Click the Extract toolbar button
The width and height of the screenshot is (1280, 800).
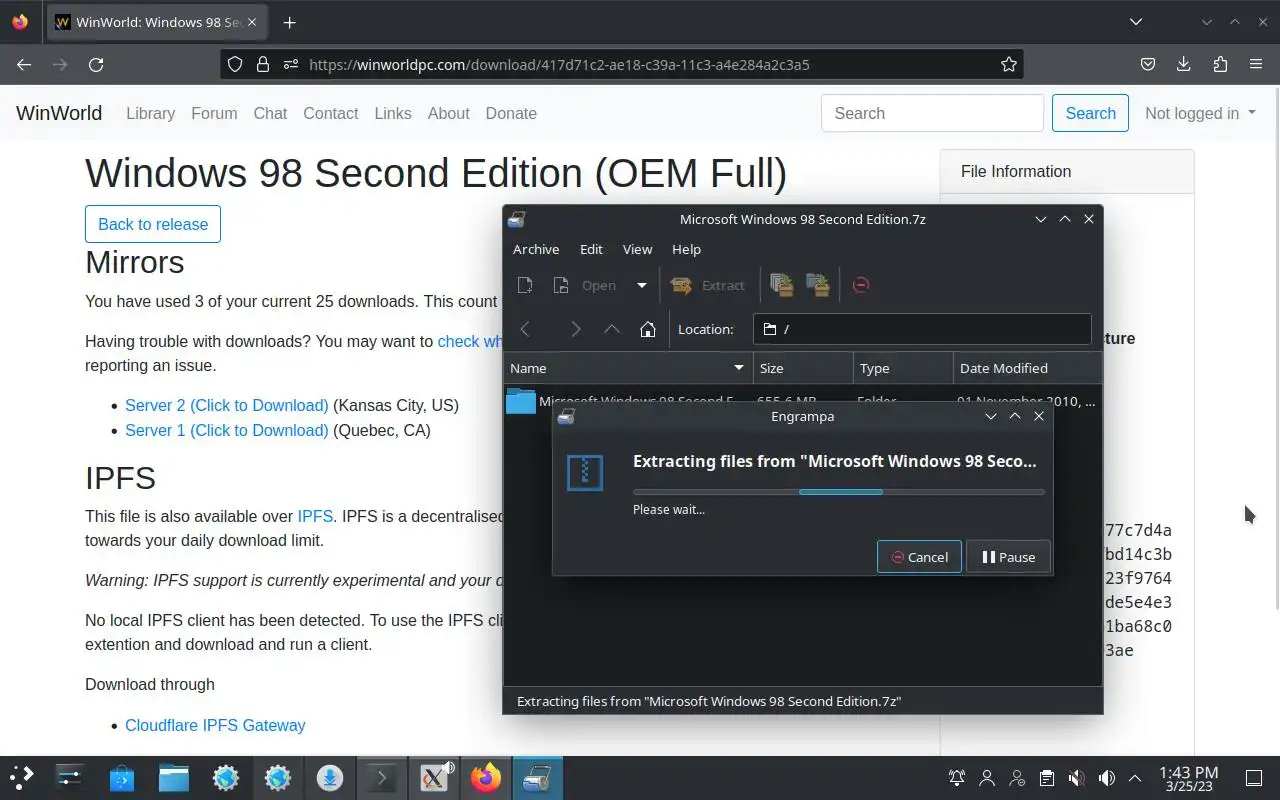click(x=708, y=285)
